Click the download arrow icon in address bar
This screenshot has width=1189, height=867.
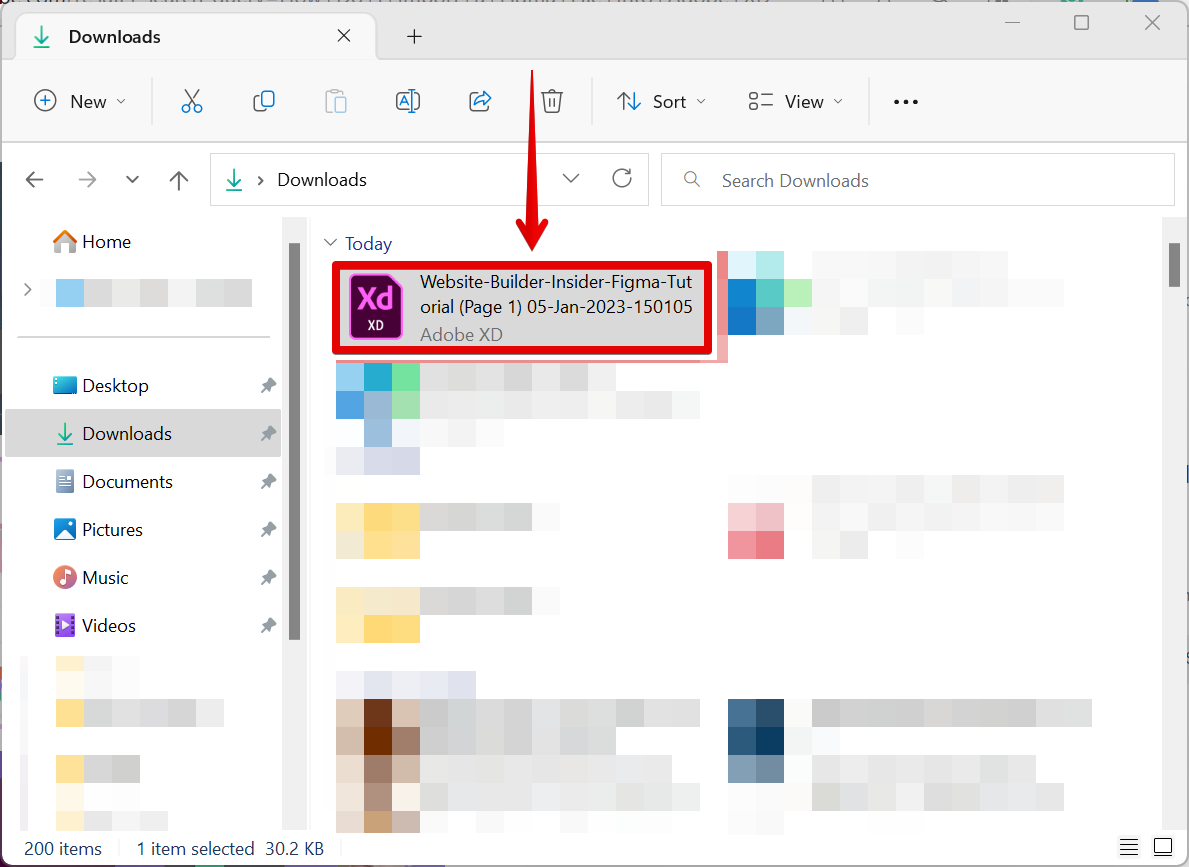coord(234,180)
